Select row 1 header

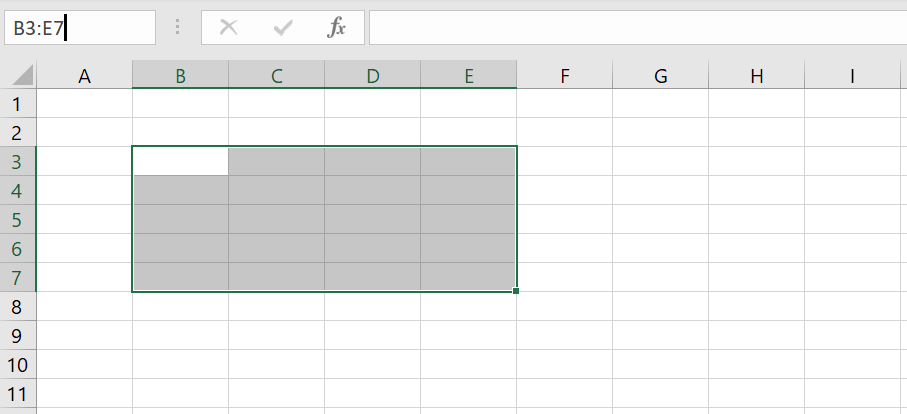(17, 103)
